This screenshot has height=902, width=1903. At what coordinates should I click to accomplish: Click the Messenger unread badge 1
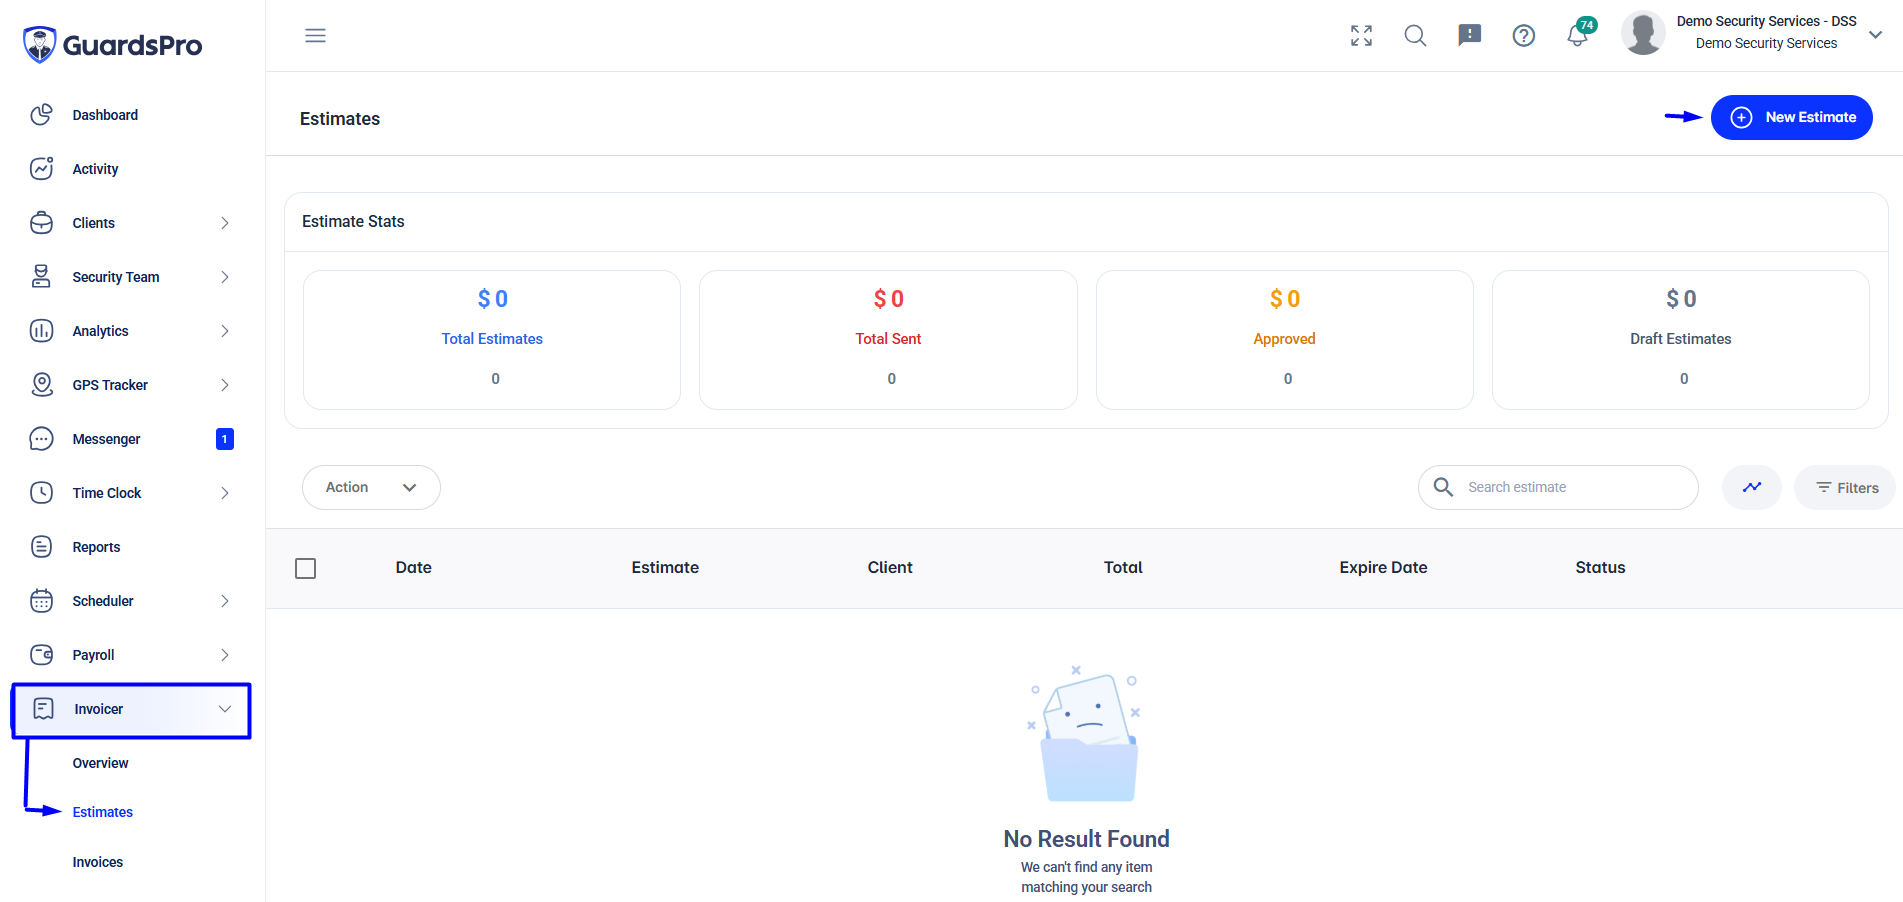[225, 439]
